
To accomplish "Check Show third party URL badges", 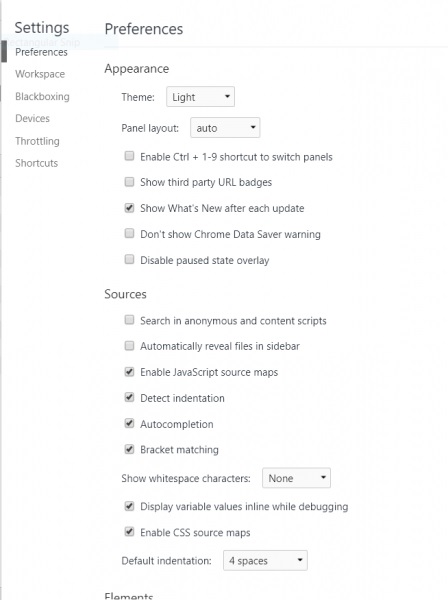I will click(129, 182).
